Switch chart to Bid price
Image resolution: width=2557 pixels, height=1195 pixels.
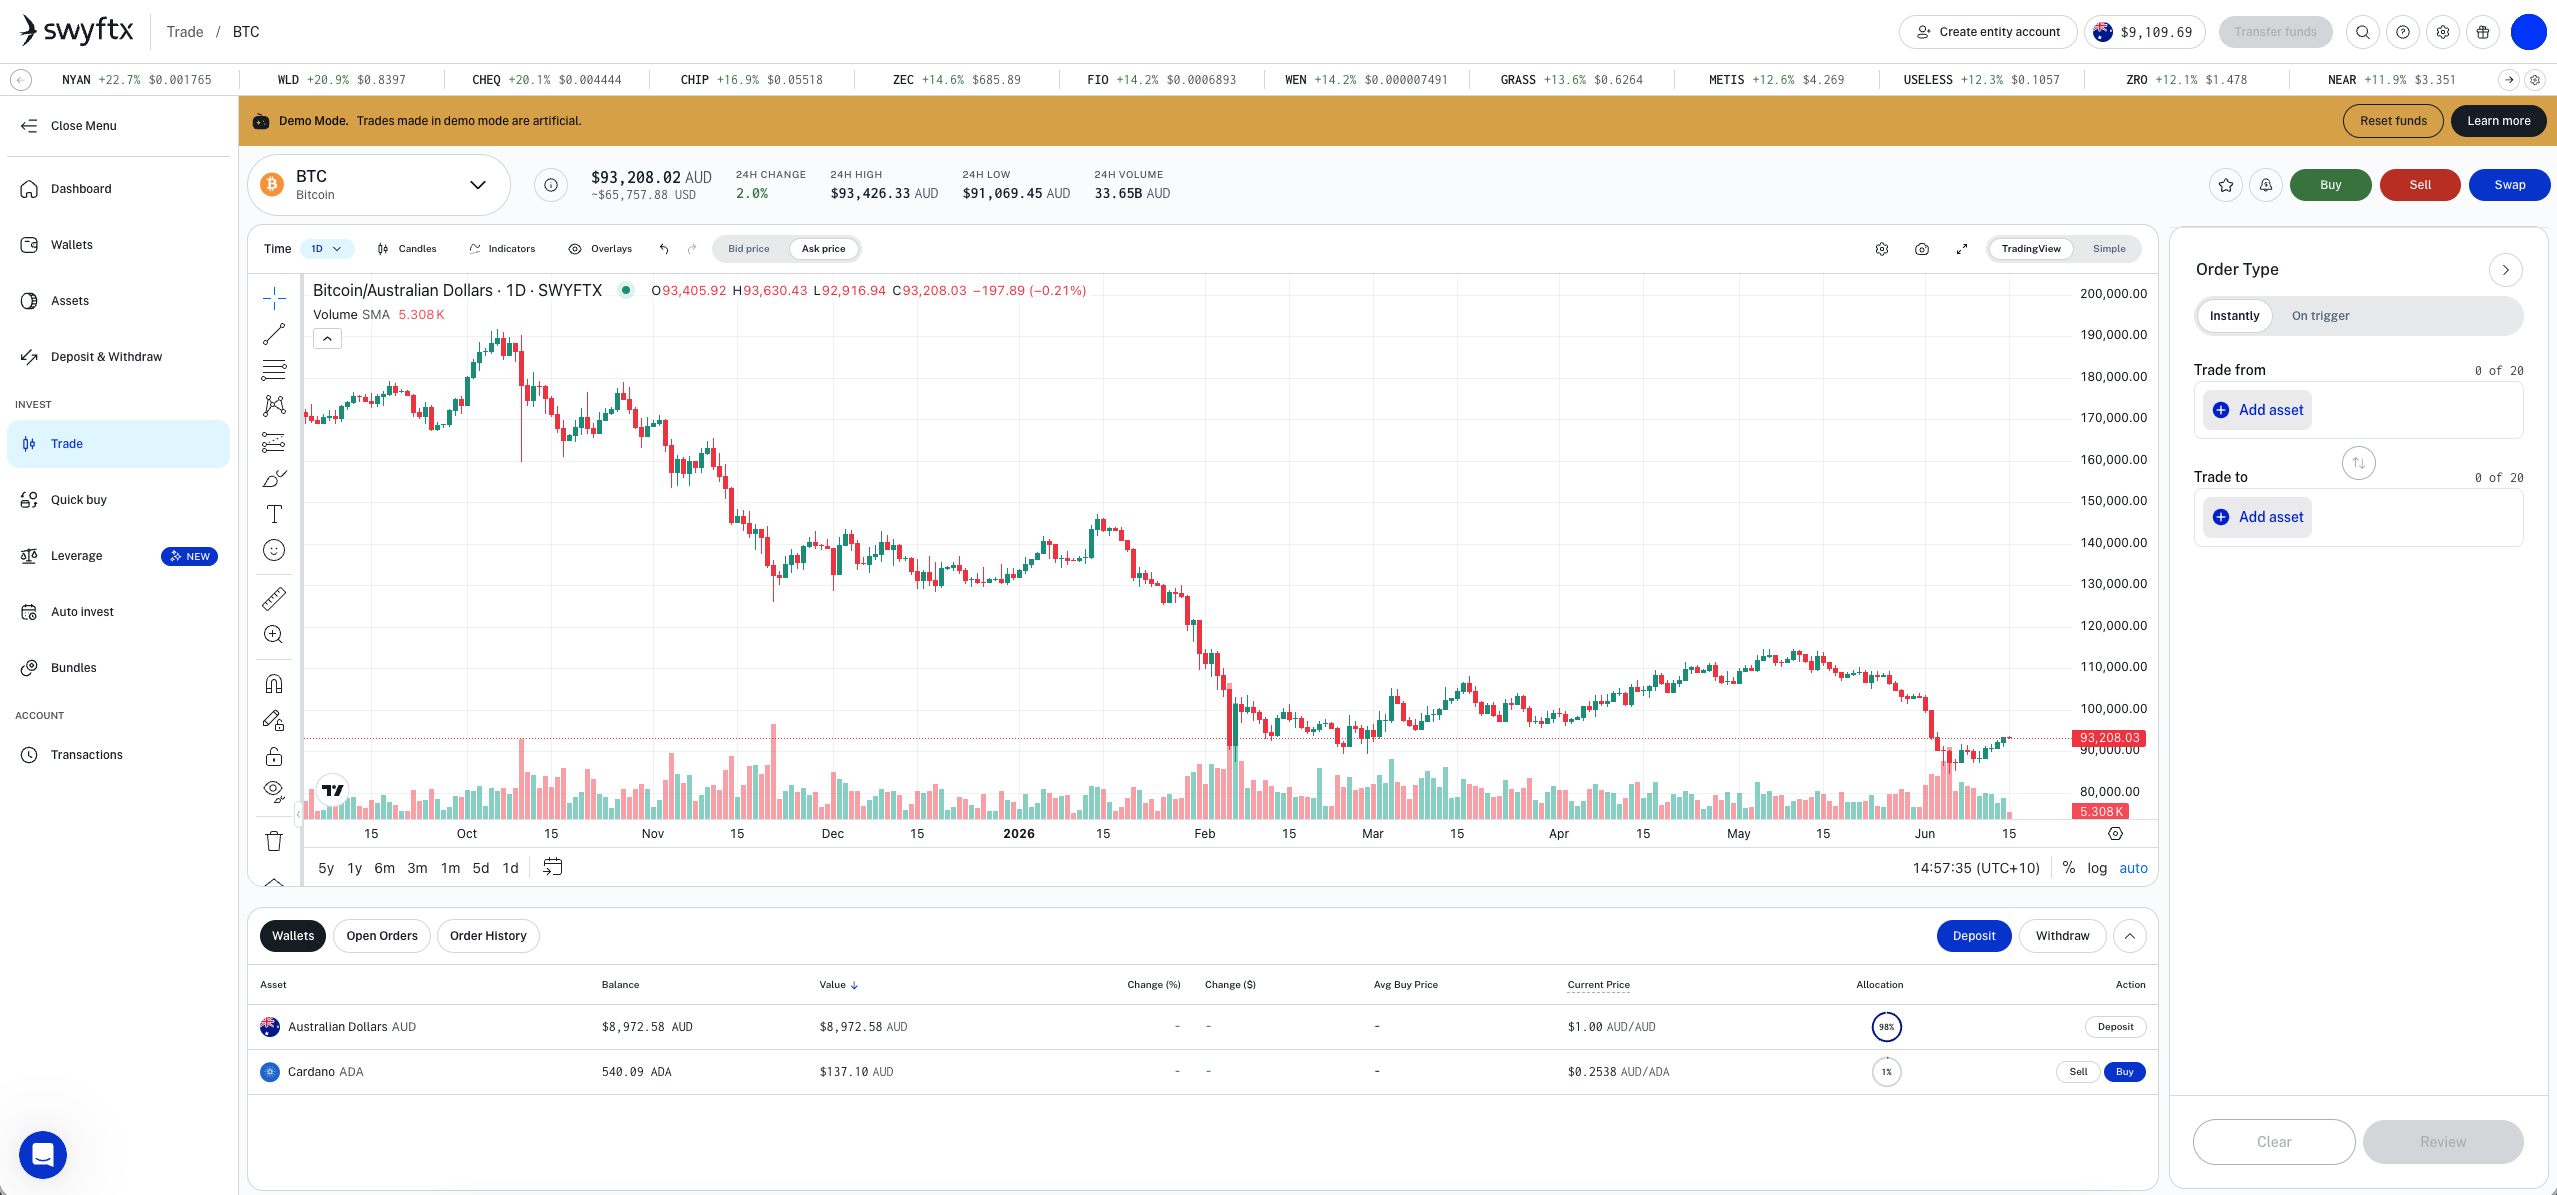(x=749, y=249)
